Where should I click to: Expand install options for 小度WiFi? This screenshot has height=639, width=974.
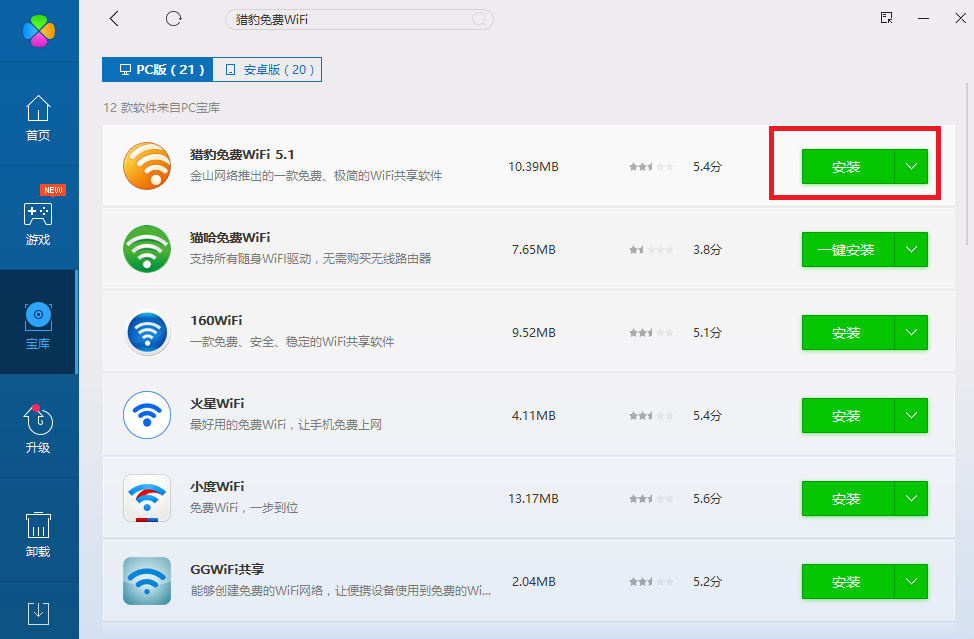(x=911, y=499)
